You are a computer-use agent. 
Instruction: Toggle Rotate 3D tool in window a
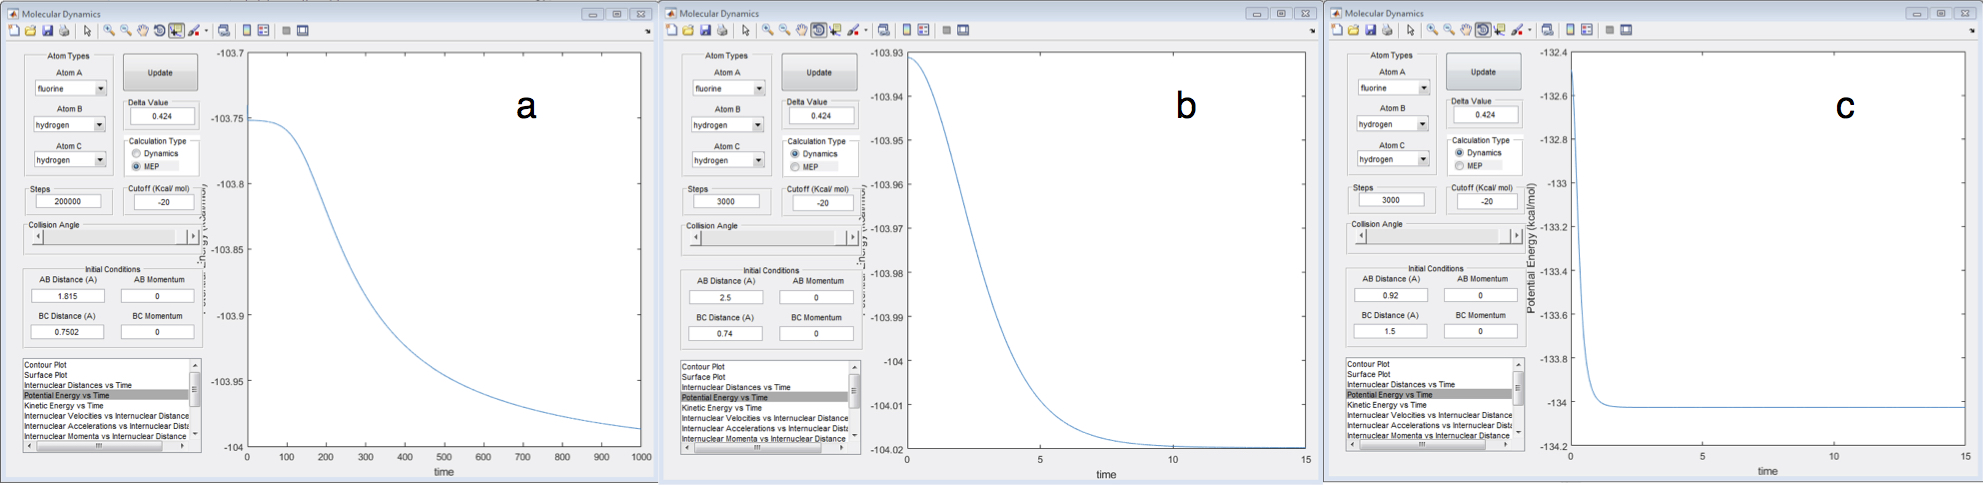click(x=159, y=30)
